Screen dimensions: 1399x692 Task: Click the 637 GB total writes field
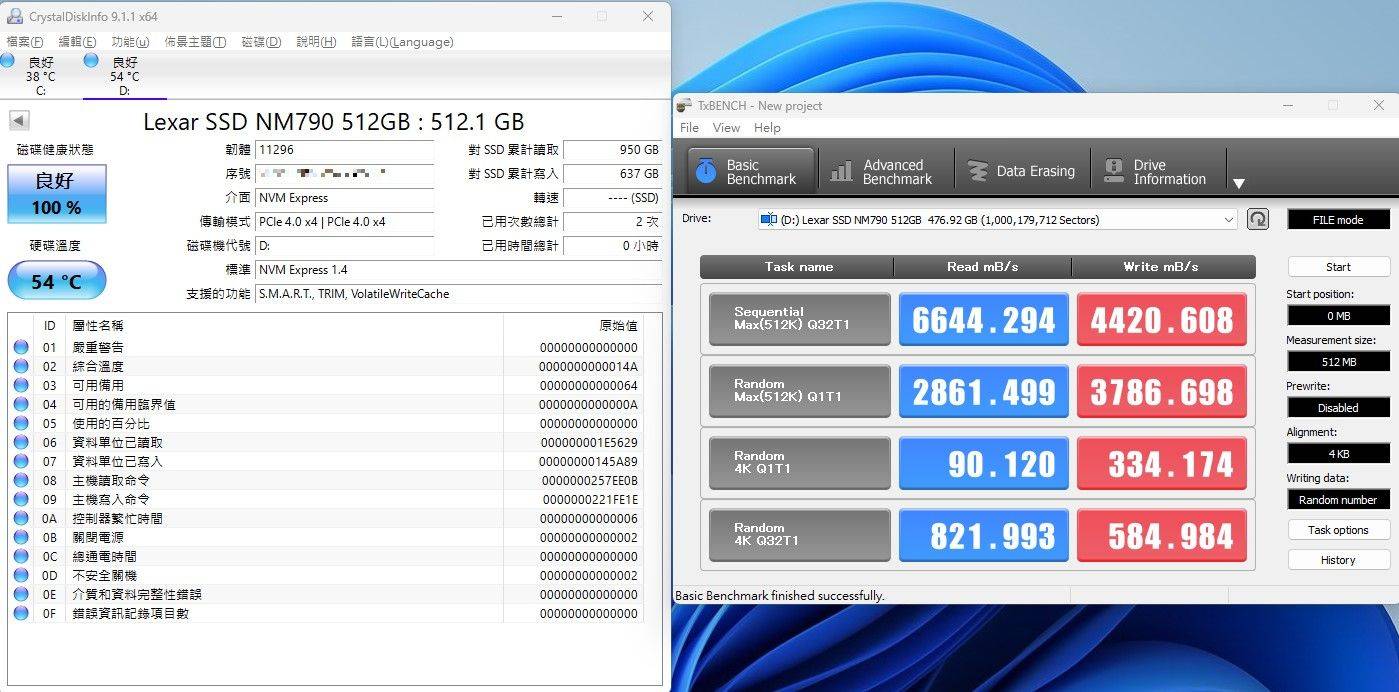pos(612,174)
